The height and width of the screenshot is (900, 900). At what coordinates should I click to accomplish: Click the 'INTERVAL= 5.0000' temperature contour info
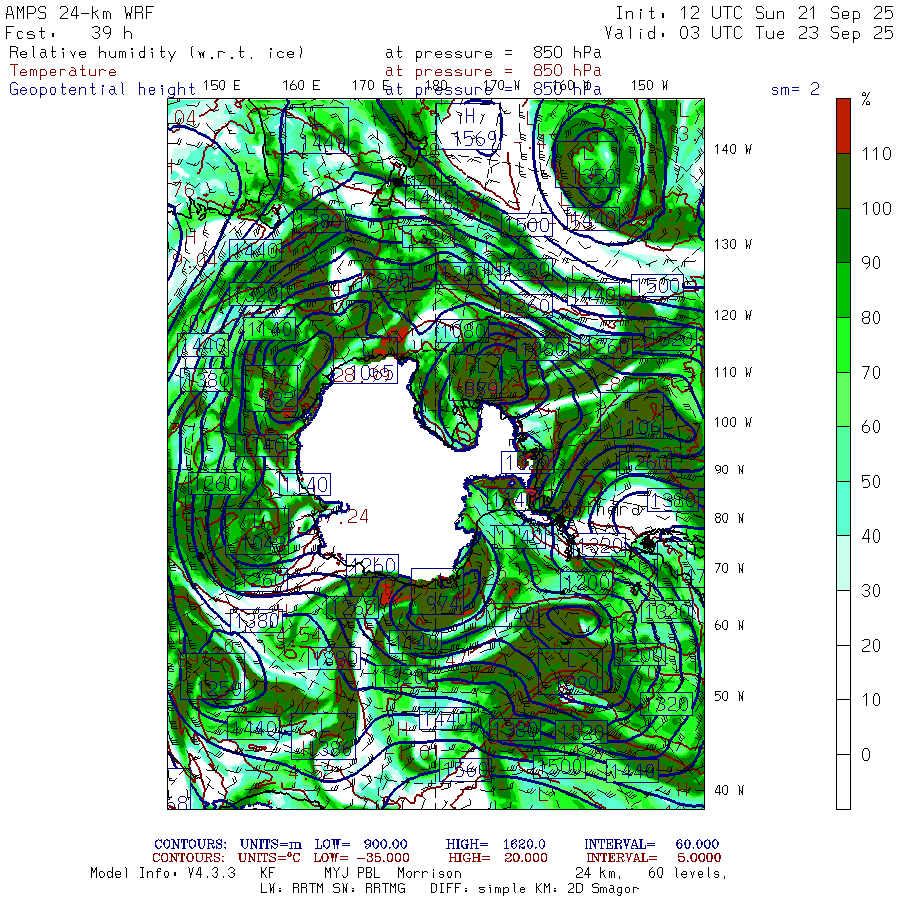point(653,858)
